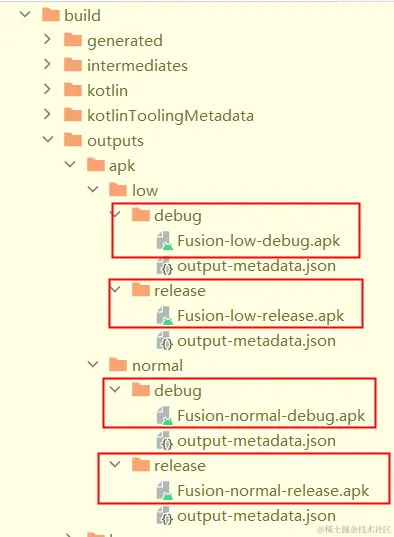The height and width of the screenshot is (537, 394).
Task: Expand the generated folder
Action: [47, 39]
